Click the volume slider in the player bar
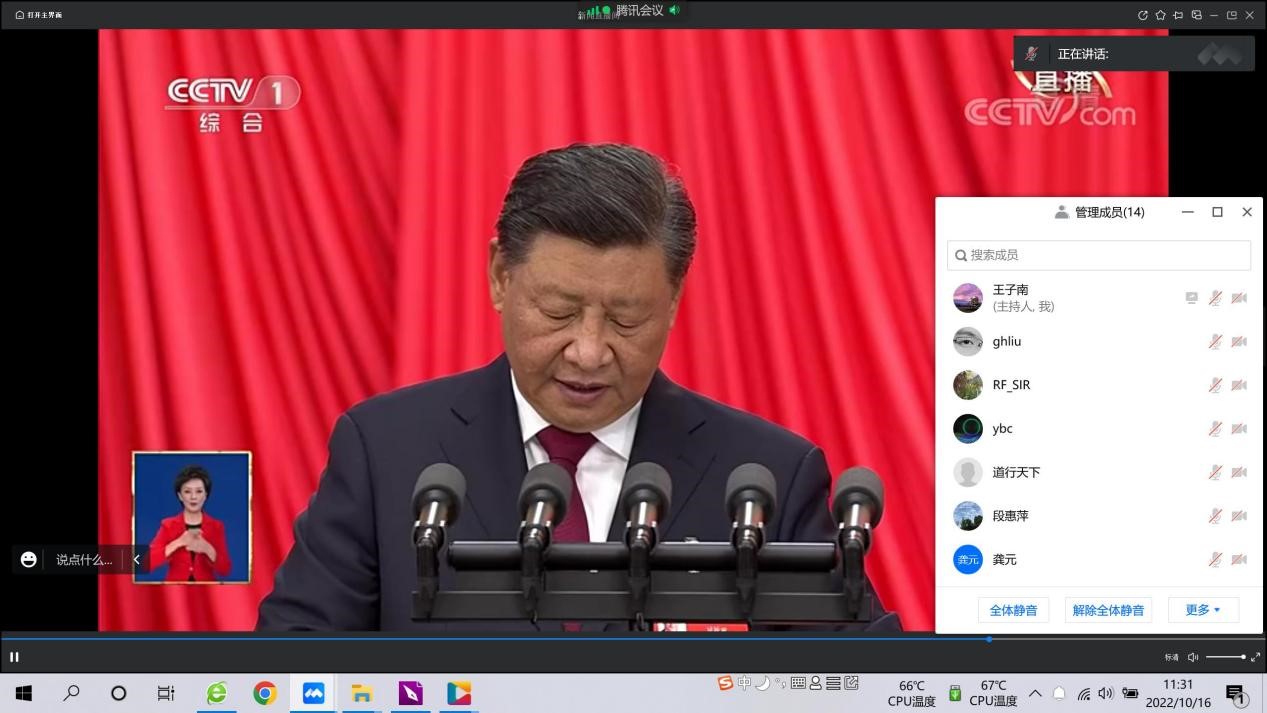 pyautogui.click(x=1225, y=657)
